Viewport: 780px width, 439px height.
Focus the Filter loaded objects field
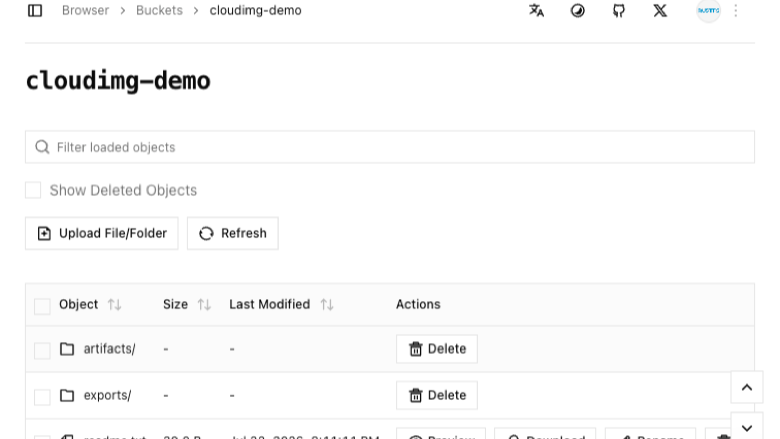pos(390,147)
